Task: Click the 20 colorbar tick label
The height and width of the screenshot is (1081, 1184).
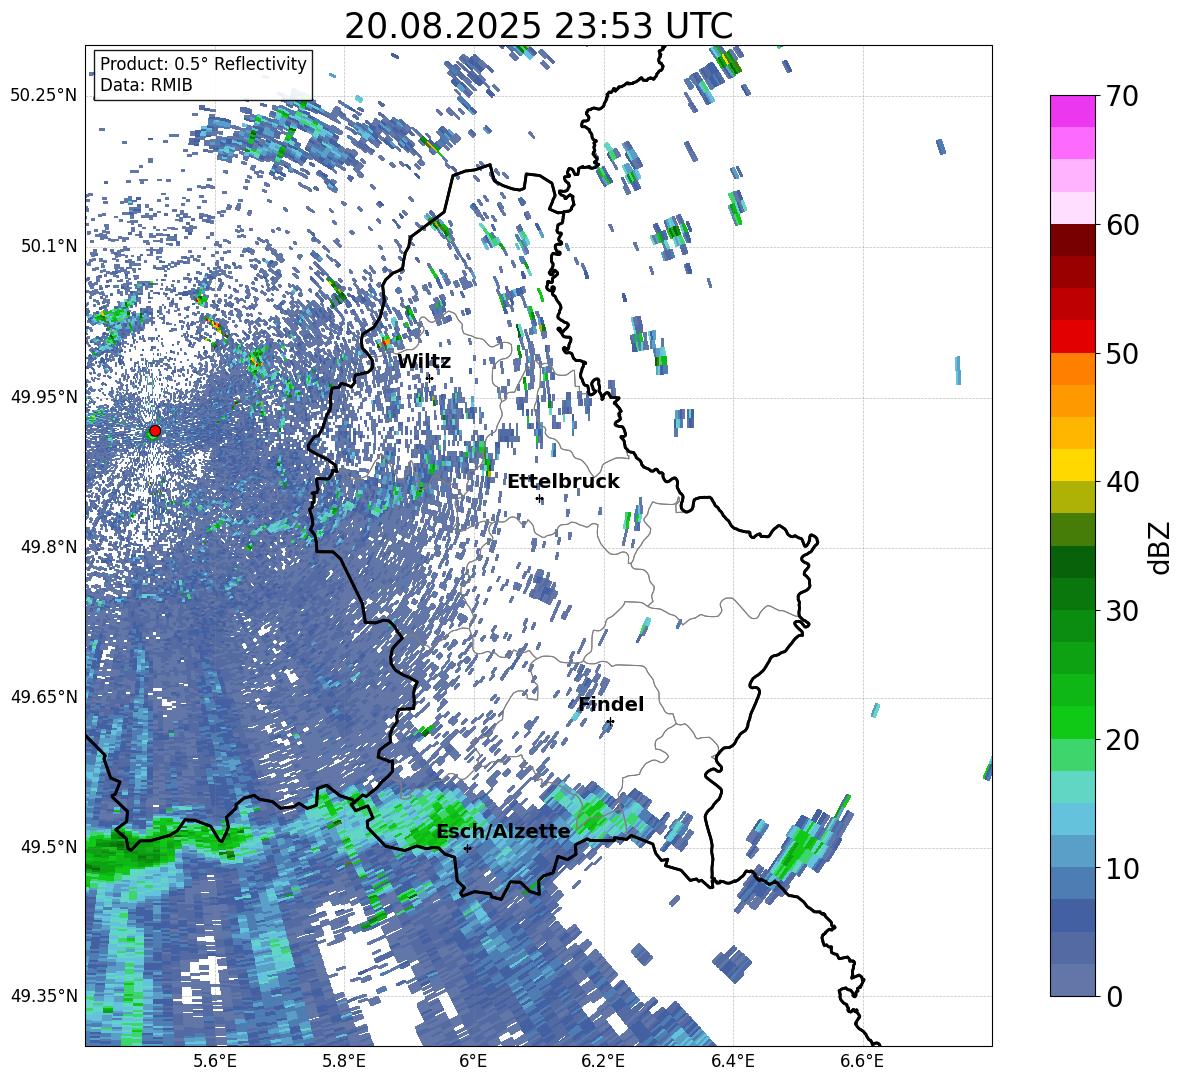Action: (x=1123, y=739)
